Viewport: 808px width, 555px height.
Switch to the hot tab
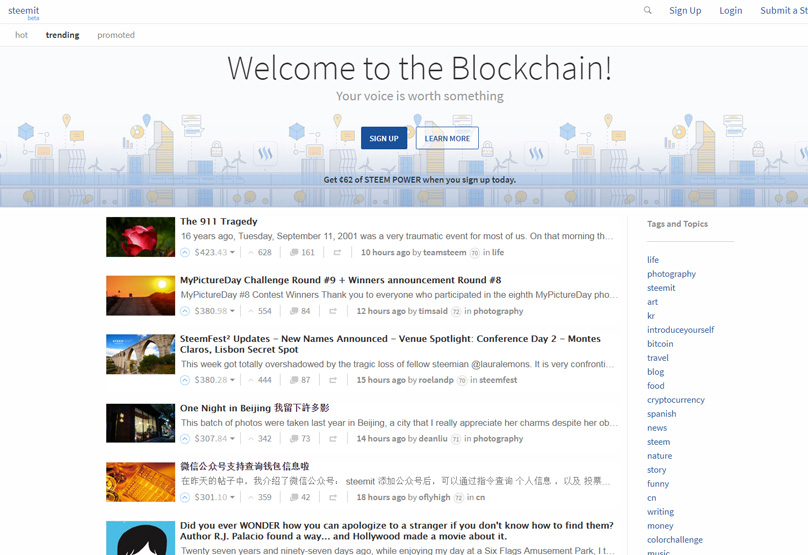click(21, 35)
